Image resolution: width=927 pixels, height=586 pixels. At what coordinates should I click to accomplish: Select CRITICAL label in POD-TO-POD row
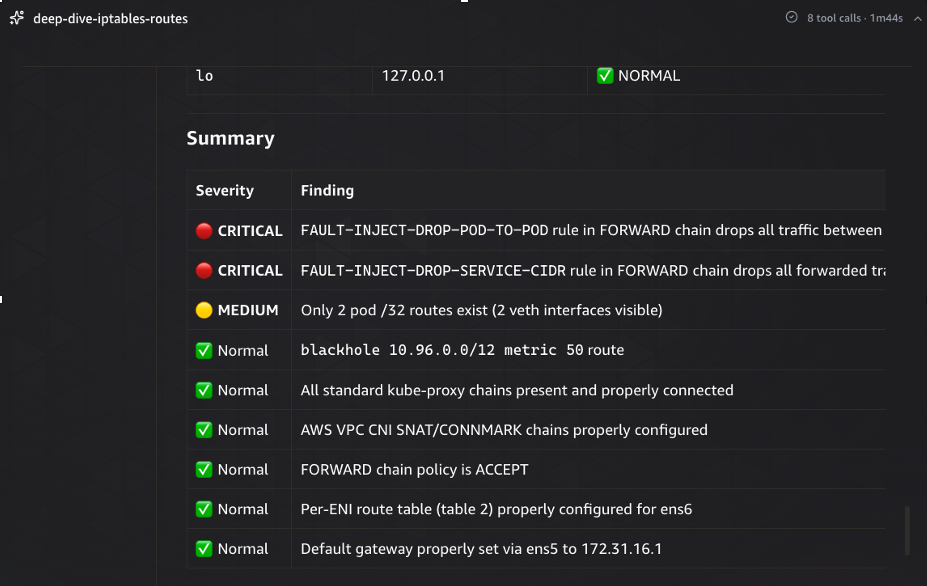click(x=250, y=231)
